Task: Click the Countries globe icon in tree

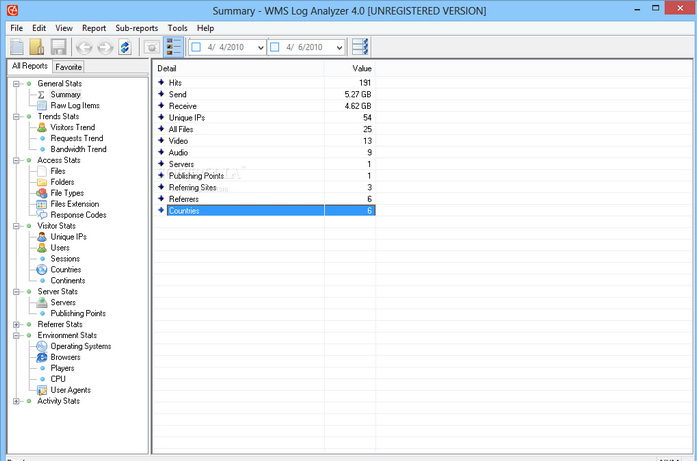Action: pos(42,270)
